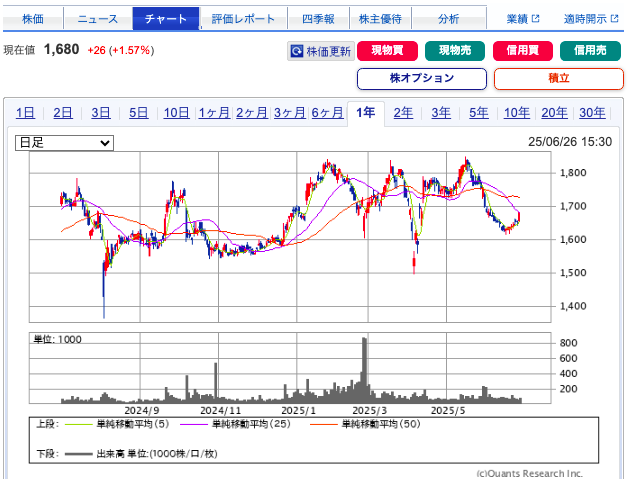This screenshot has height=479, width=629.
Task: Click the refresh icon in 株価更新 button
Action: tap(297, 51)
